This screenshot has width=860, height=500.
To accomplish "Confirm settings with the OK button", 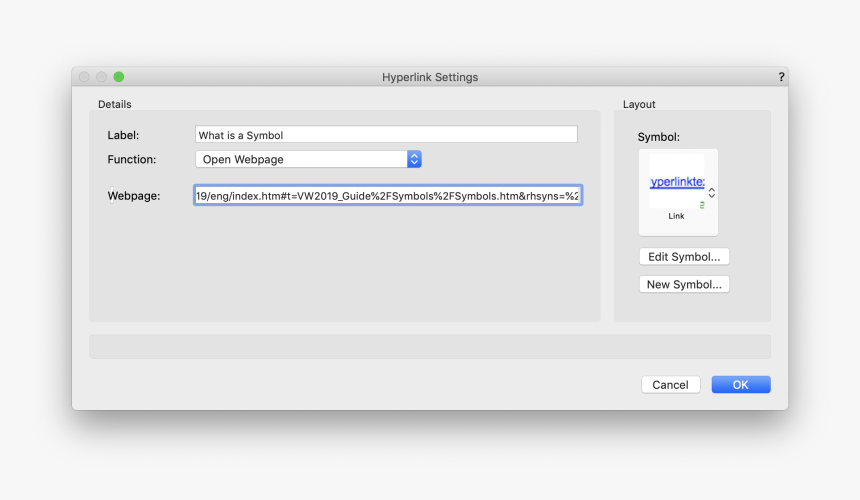I will tap(740, 385).
